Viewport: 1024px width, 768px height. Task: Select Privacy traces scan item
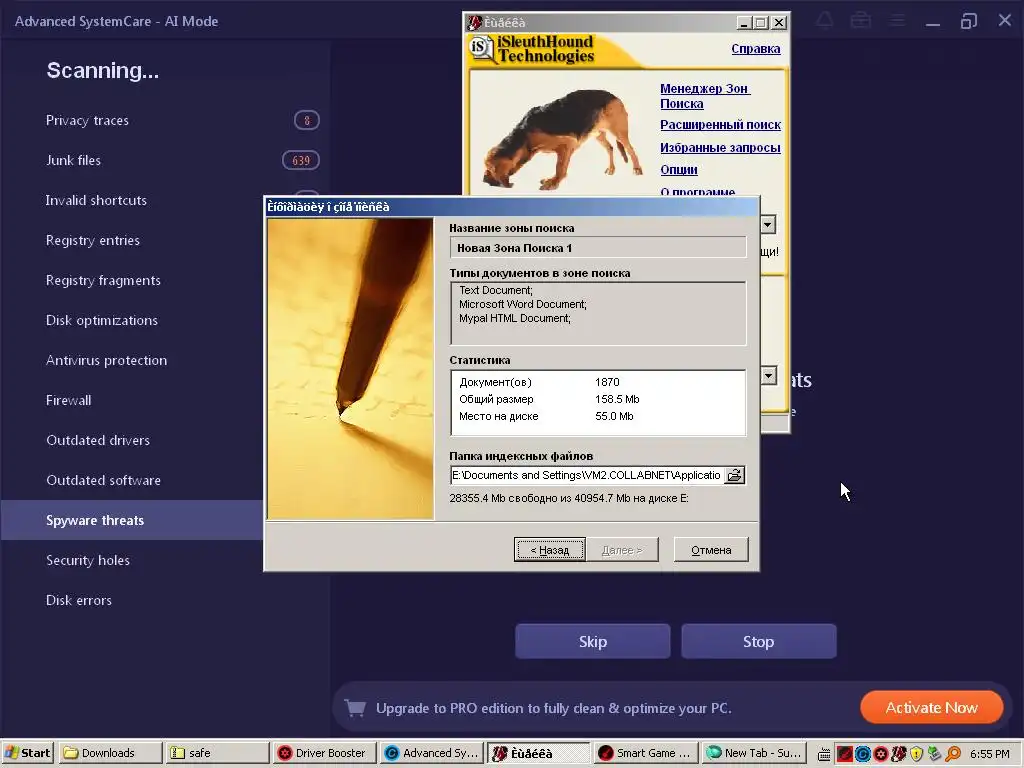pyautogui.click(x=87, y=120)
